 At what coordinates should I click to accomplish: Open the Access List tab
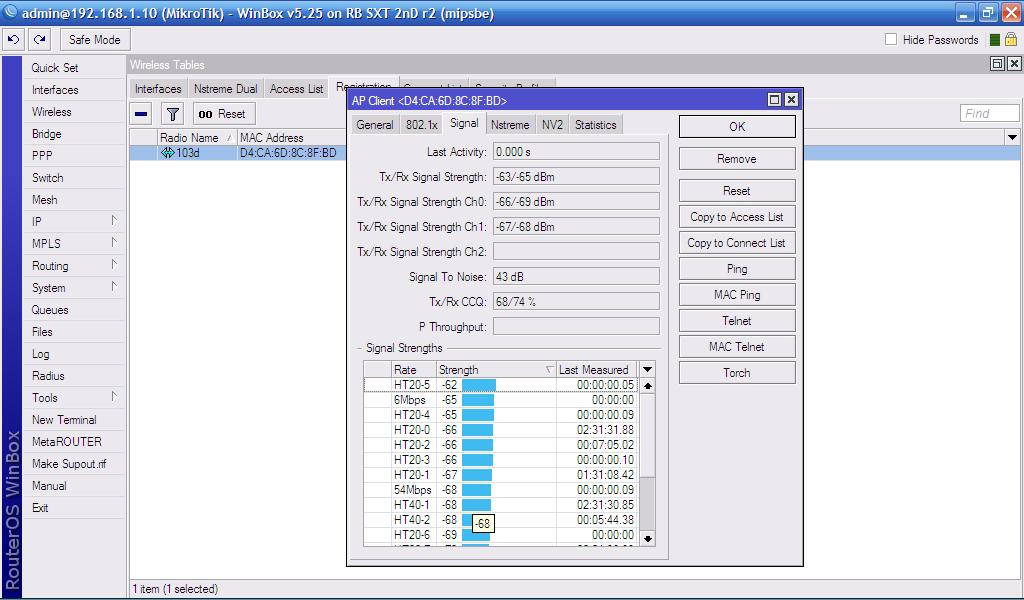point(296,89)
